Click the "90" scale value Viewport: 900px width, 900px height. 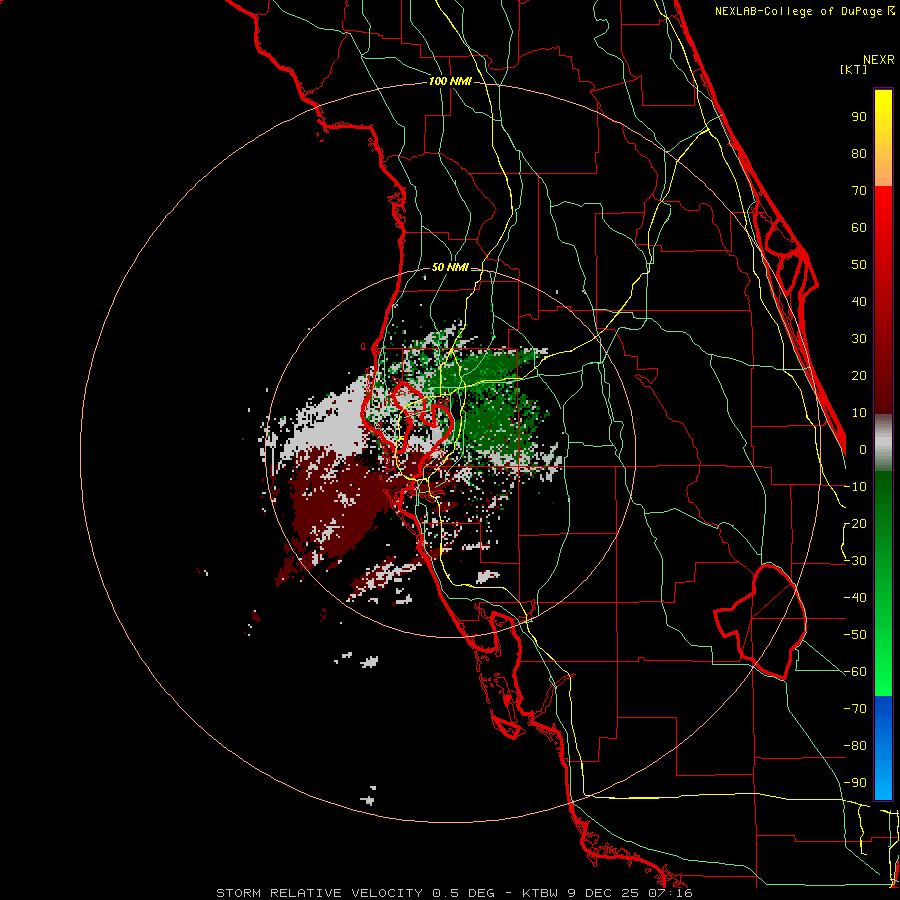click(859, 117)
